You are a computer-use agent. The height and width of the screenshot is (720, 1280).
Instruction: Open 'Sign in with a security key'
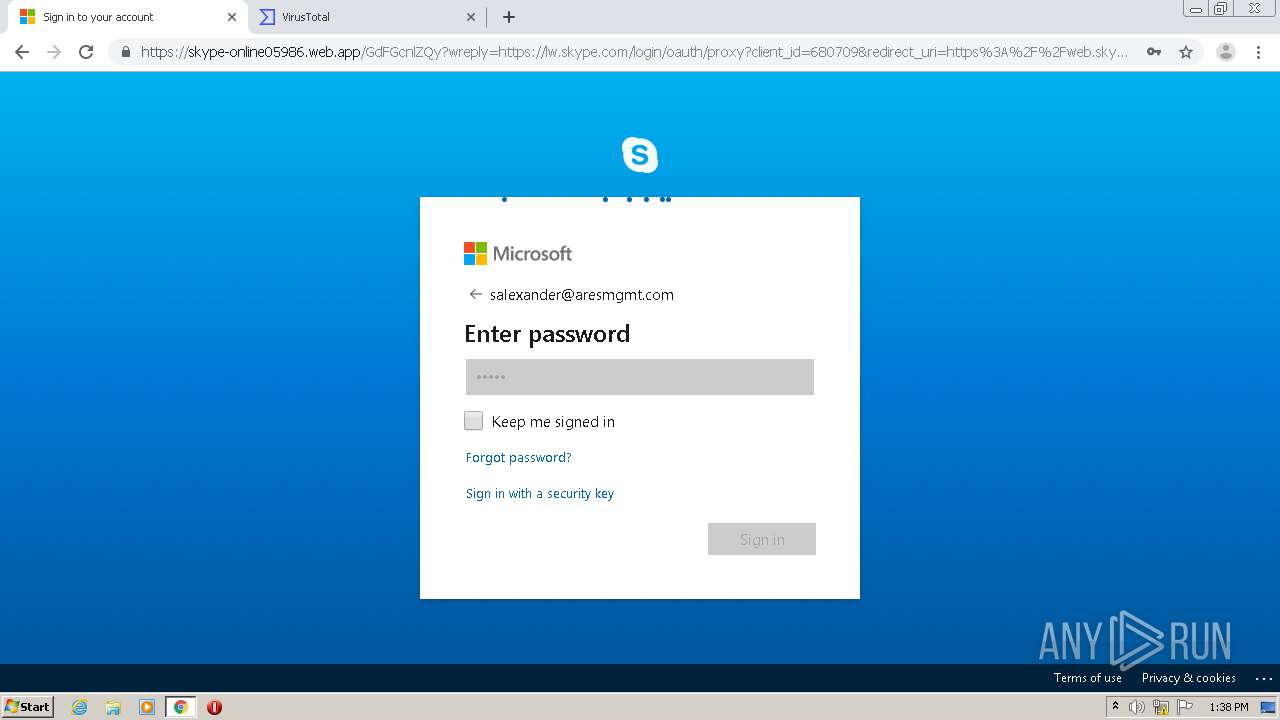coord(540,494)
